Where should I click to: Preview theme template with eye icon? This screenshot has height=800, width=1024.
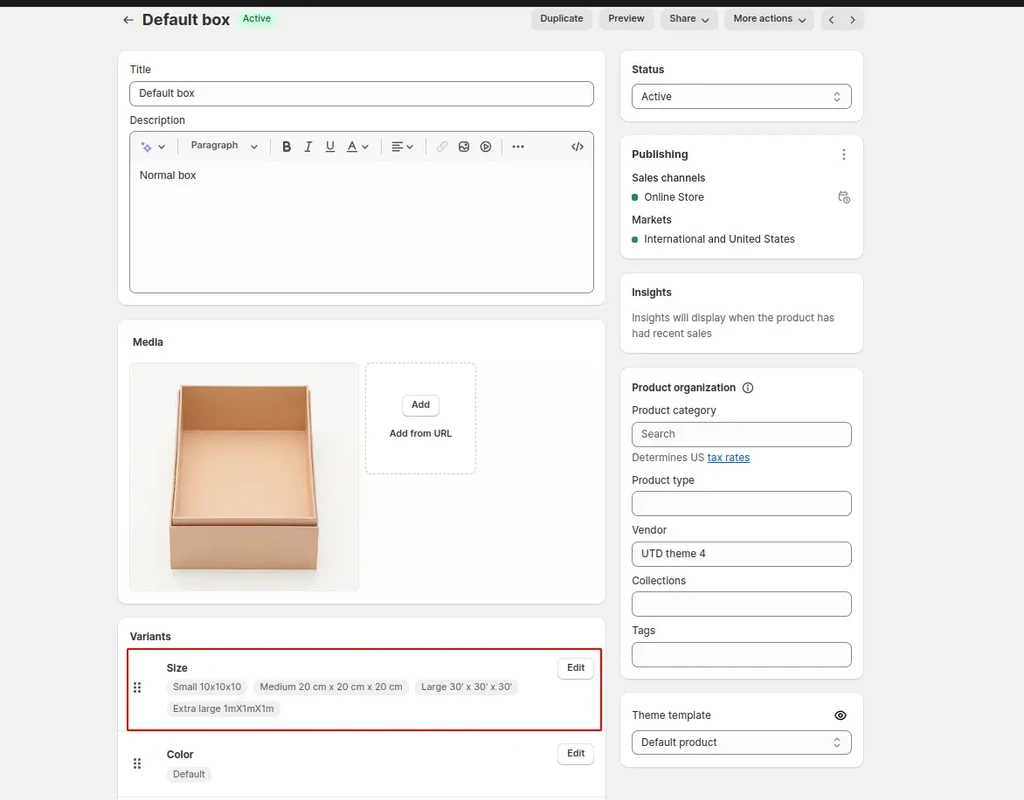click(x=840, y=716)
